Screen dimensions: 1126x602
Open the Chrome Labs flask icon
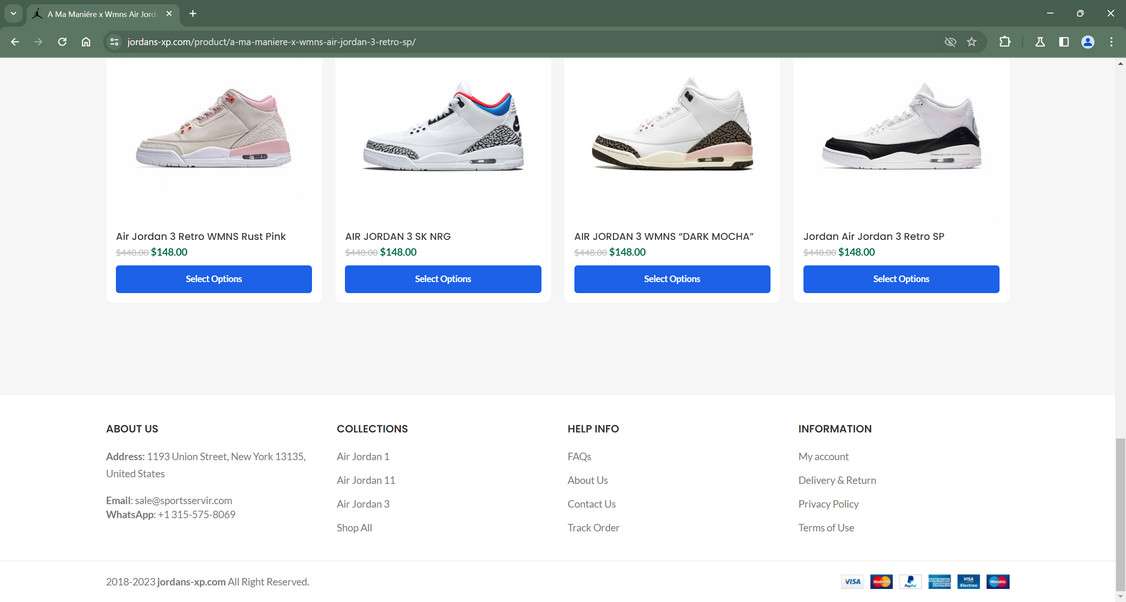point(1040,42)
